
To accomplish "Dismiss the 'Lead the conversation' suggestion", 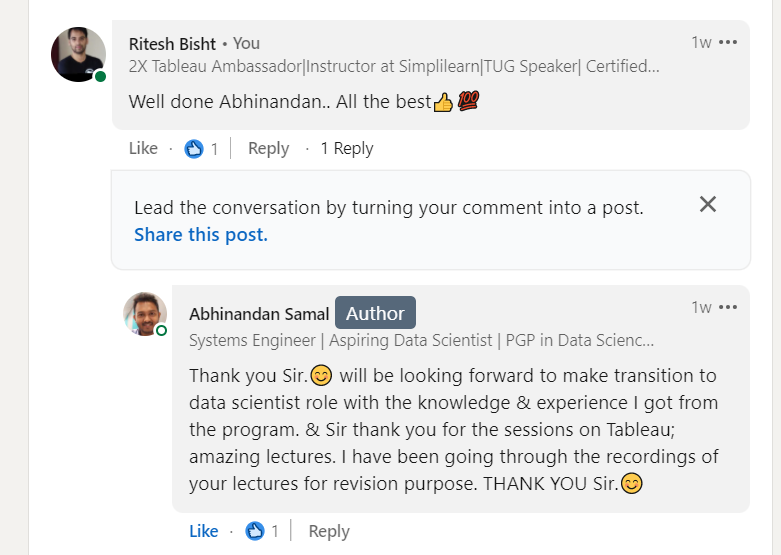I will tap(708, 205).
